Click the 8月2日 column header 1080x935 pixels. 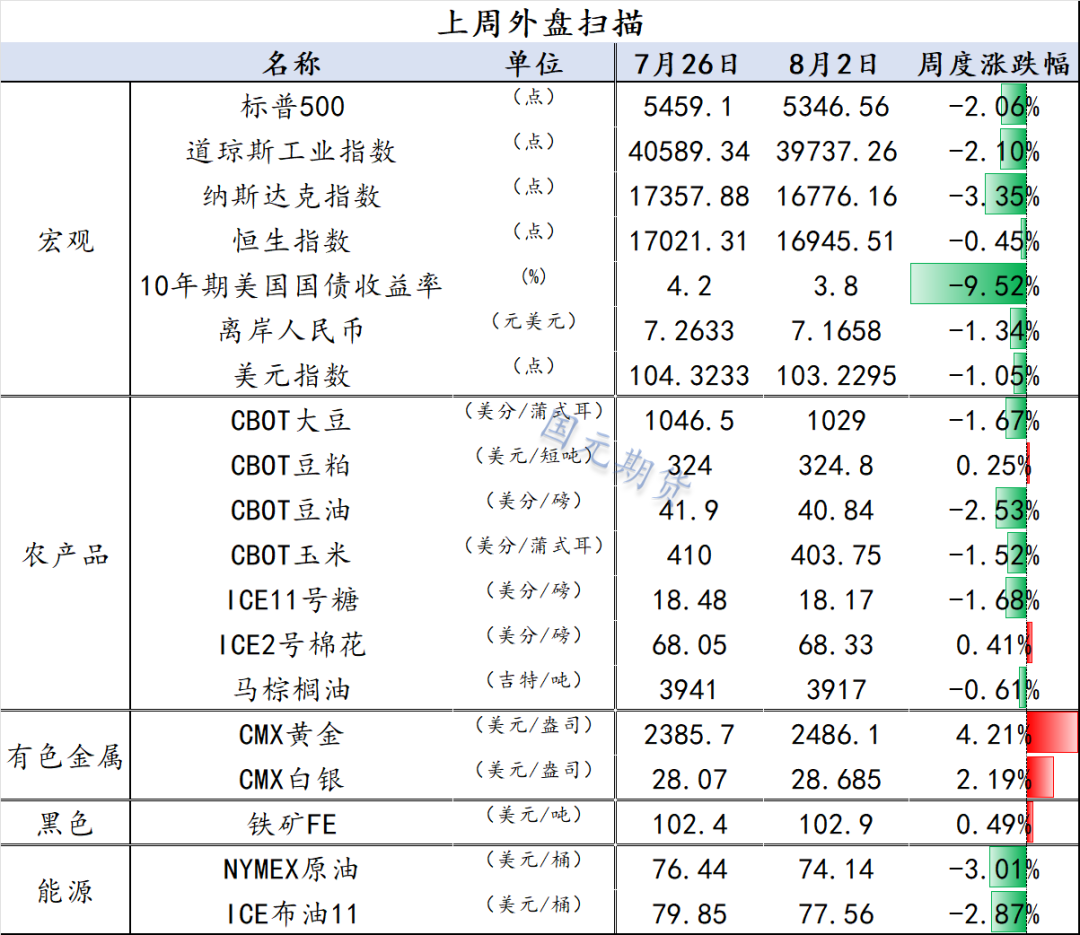tap(833, 64)
